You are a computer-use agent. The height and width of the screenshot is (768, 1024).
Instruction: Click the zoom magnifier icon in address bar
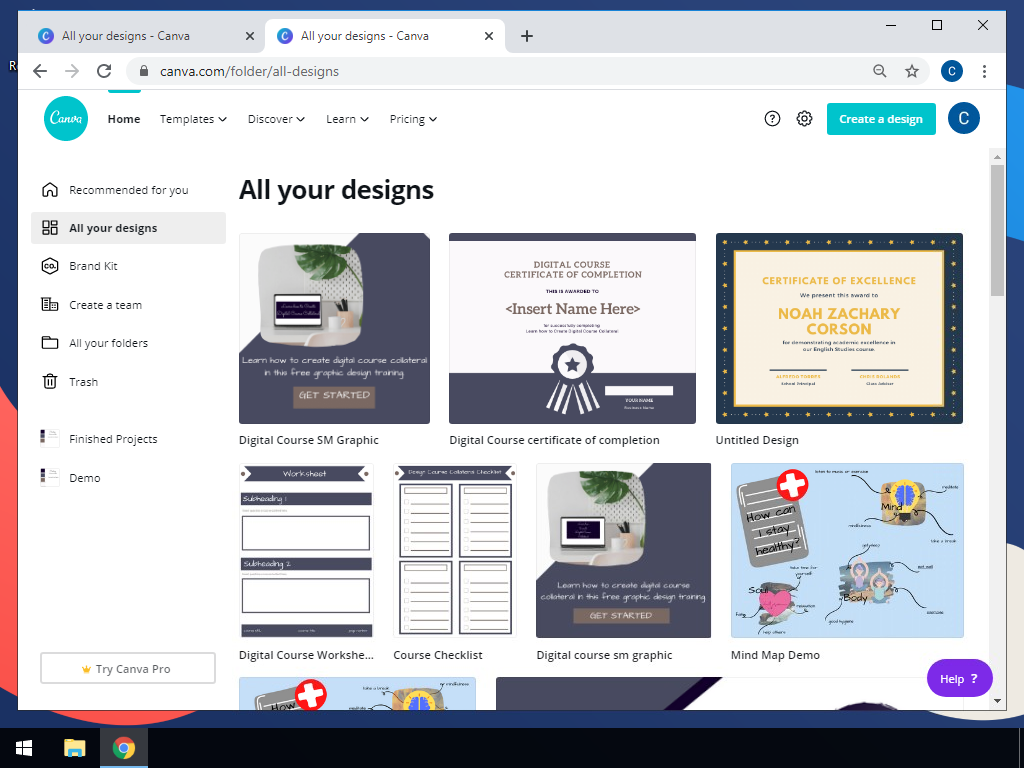(880, 71)
